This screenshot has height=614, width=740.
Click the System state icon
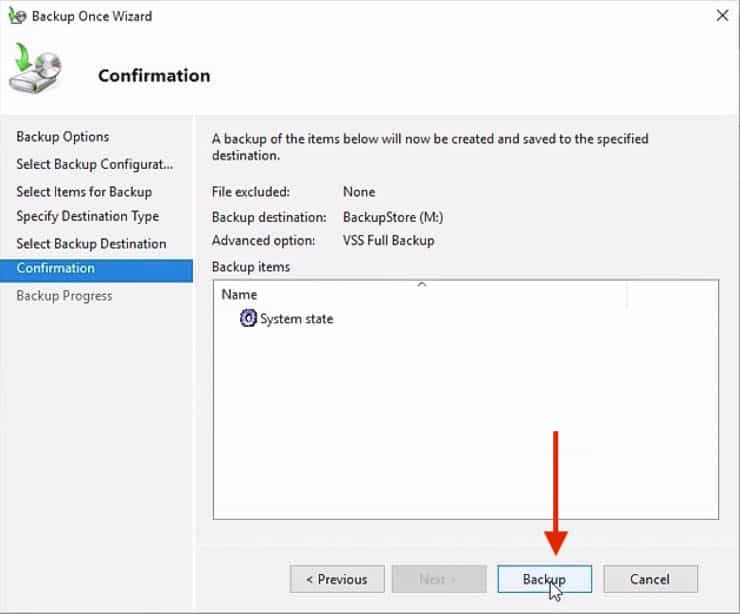pos(248,318)
